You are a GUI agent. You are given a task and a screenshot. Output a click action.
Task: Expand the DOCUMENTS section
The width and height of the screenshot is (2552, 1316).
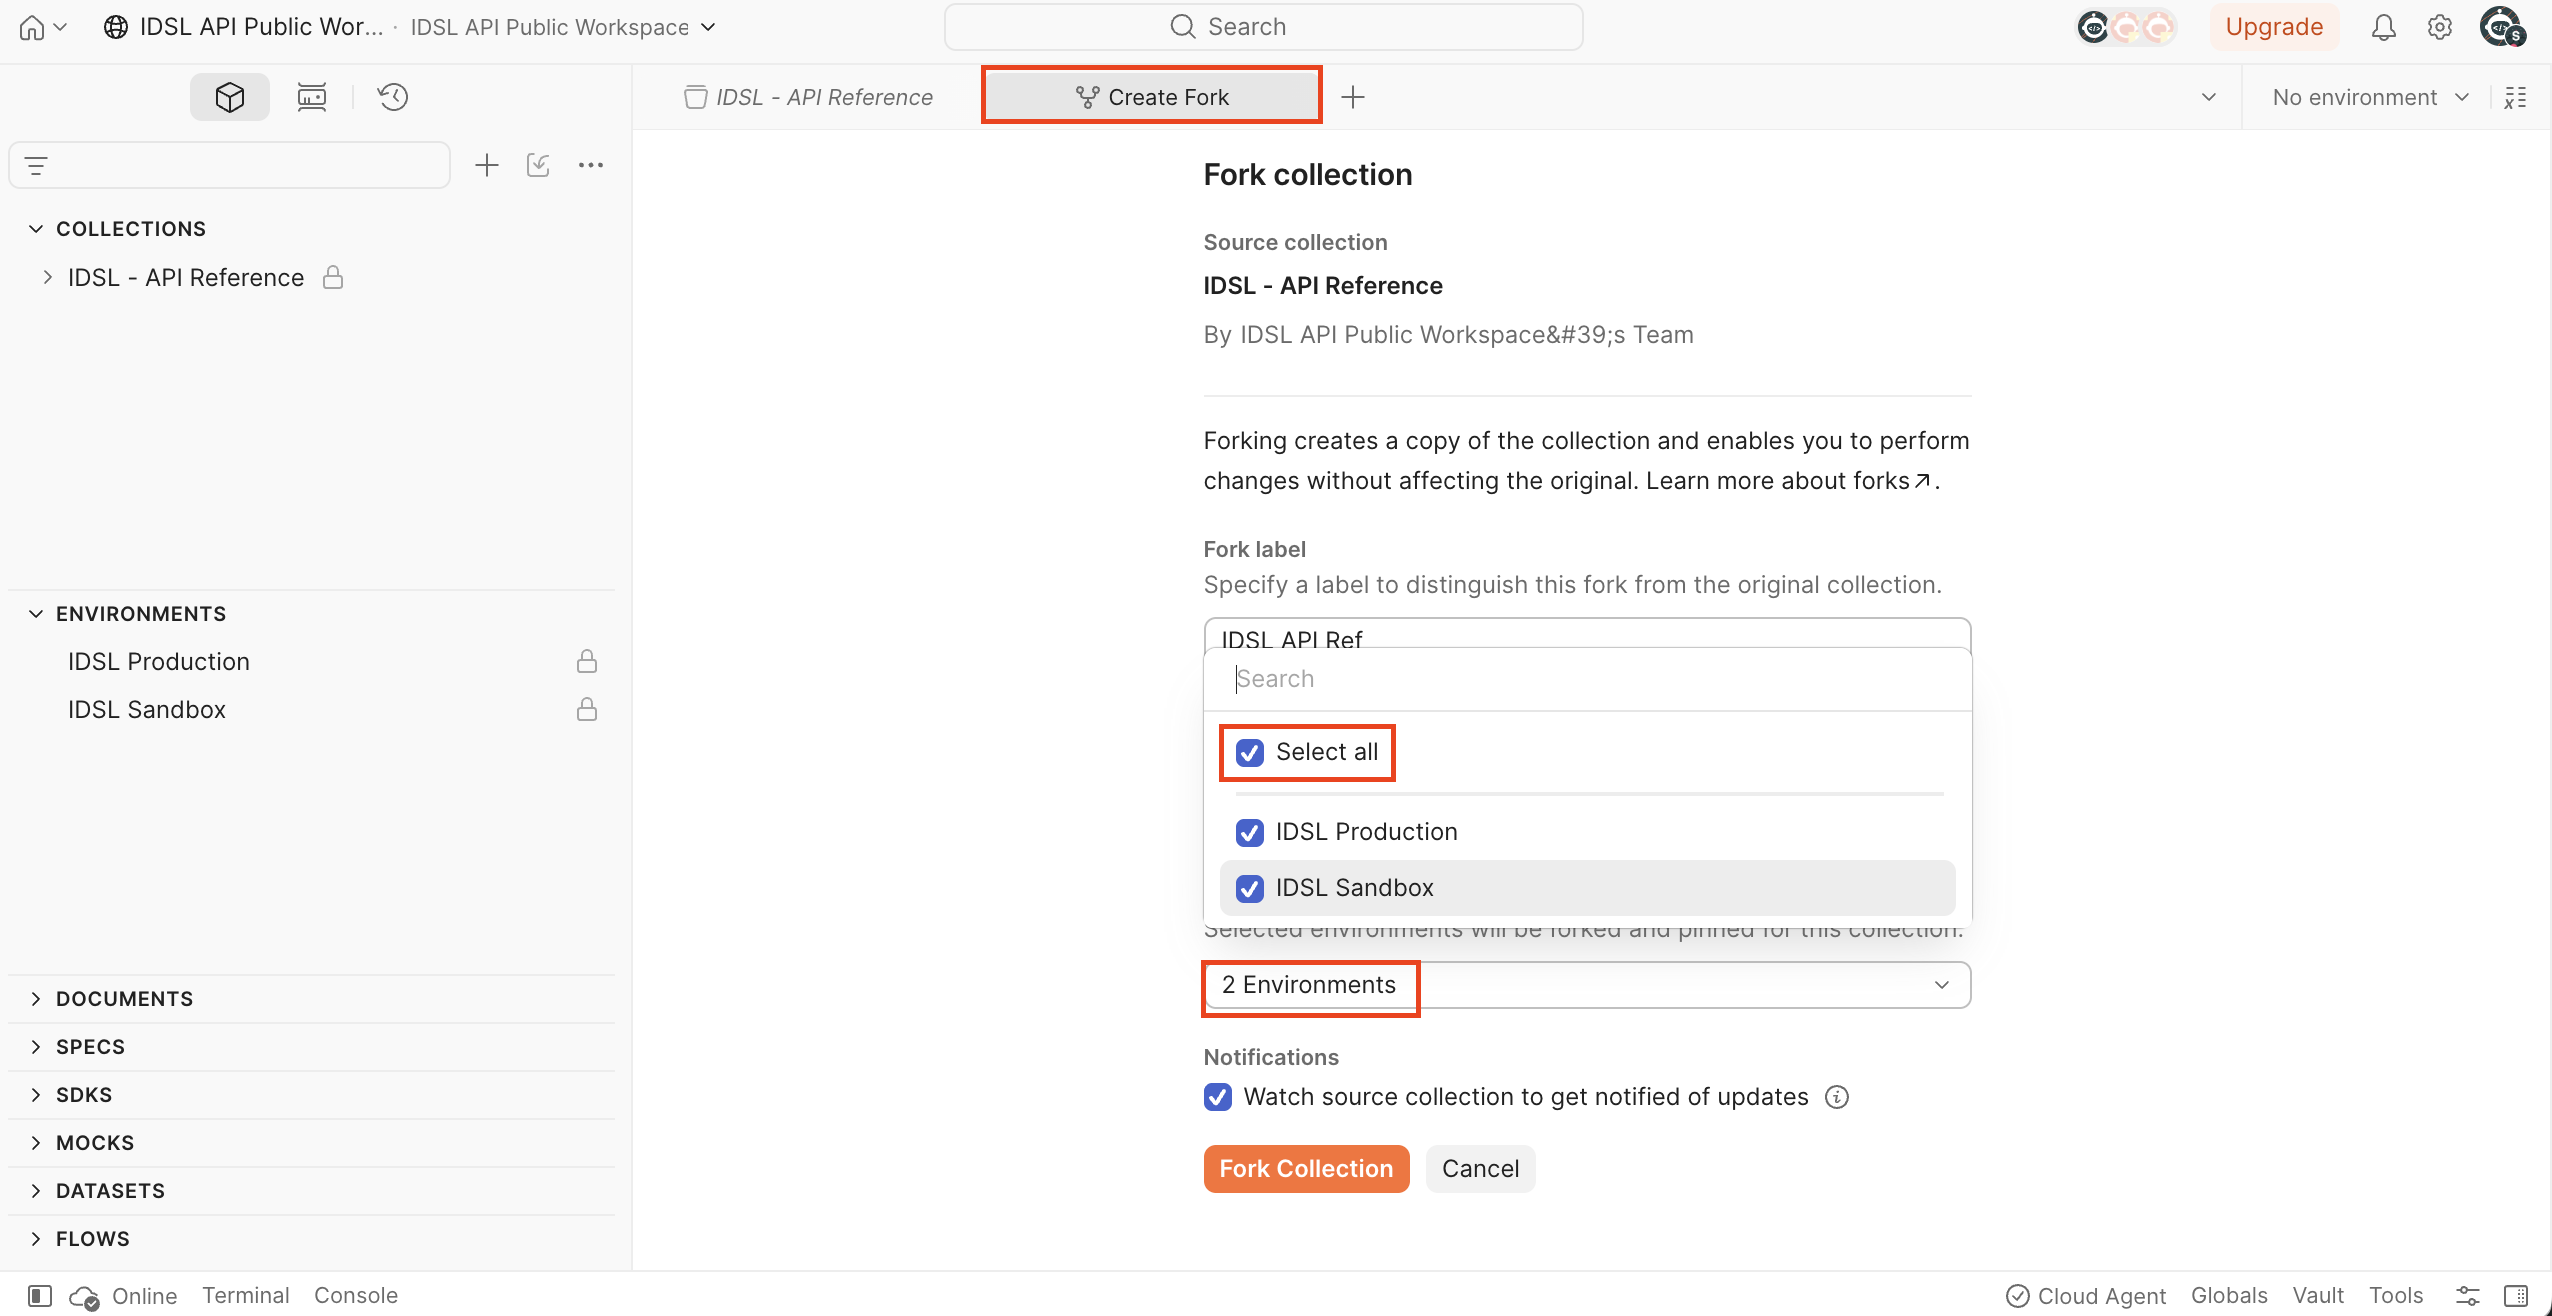[x=36, y=999]
